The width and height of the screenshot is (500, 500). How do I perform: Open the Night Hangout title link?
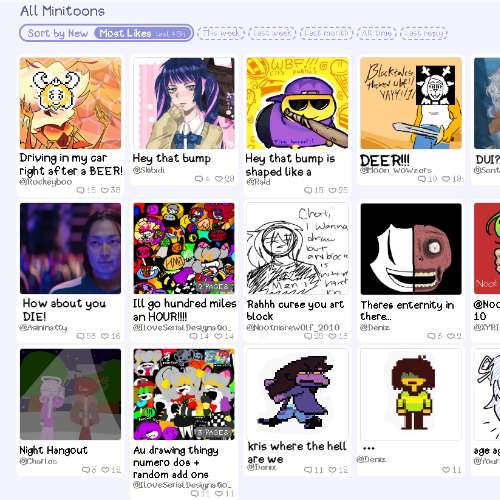tap(53, 450)
